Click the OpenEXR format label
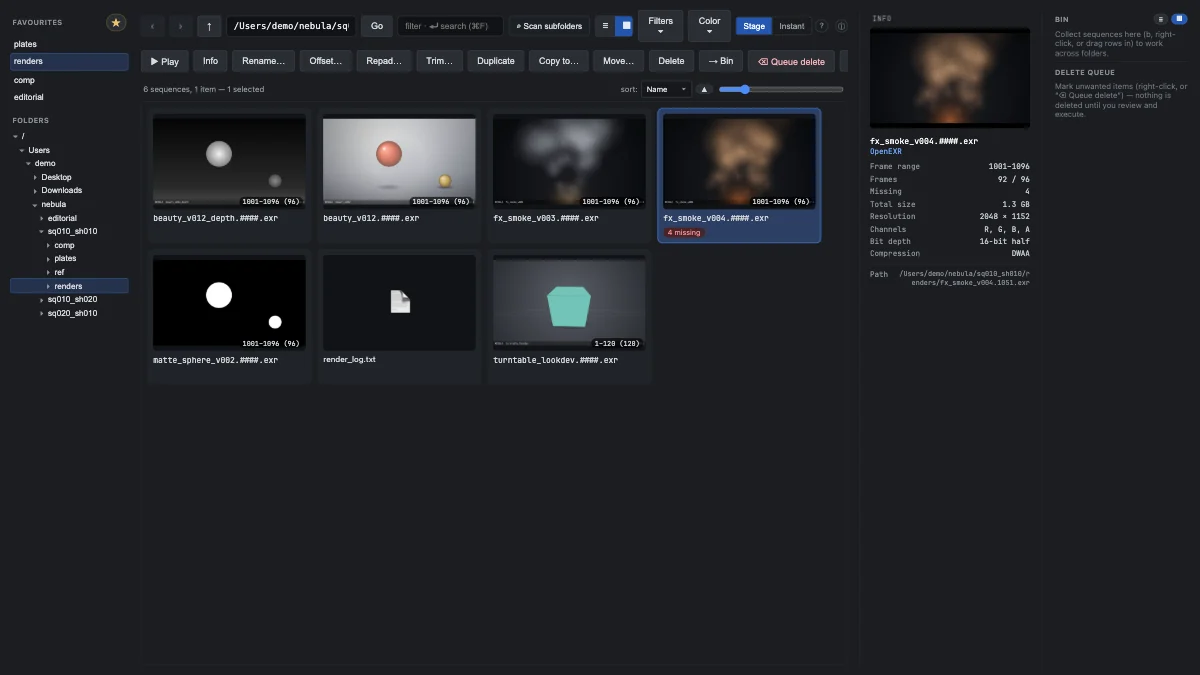The height and width of the screenshot is (675, 1200). [x=886, y=152]
